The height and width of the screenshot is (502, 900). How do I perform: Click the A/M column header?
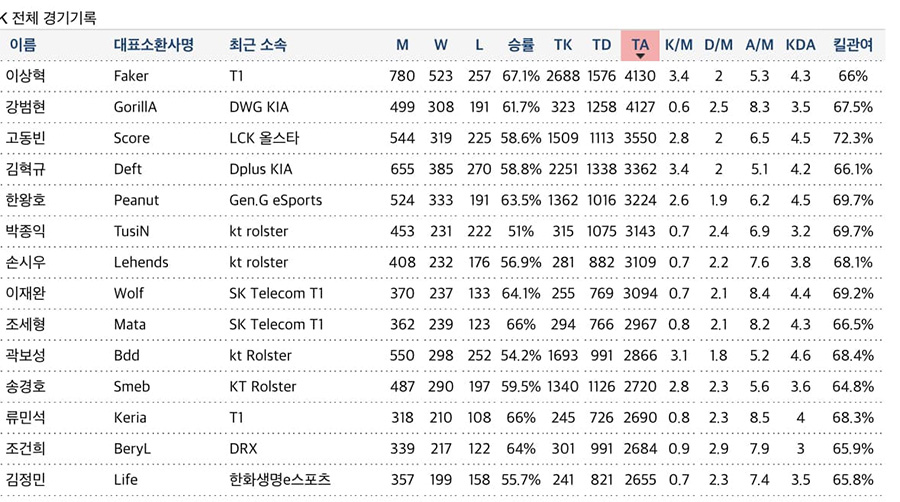[759, 45]
